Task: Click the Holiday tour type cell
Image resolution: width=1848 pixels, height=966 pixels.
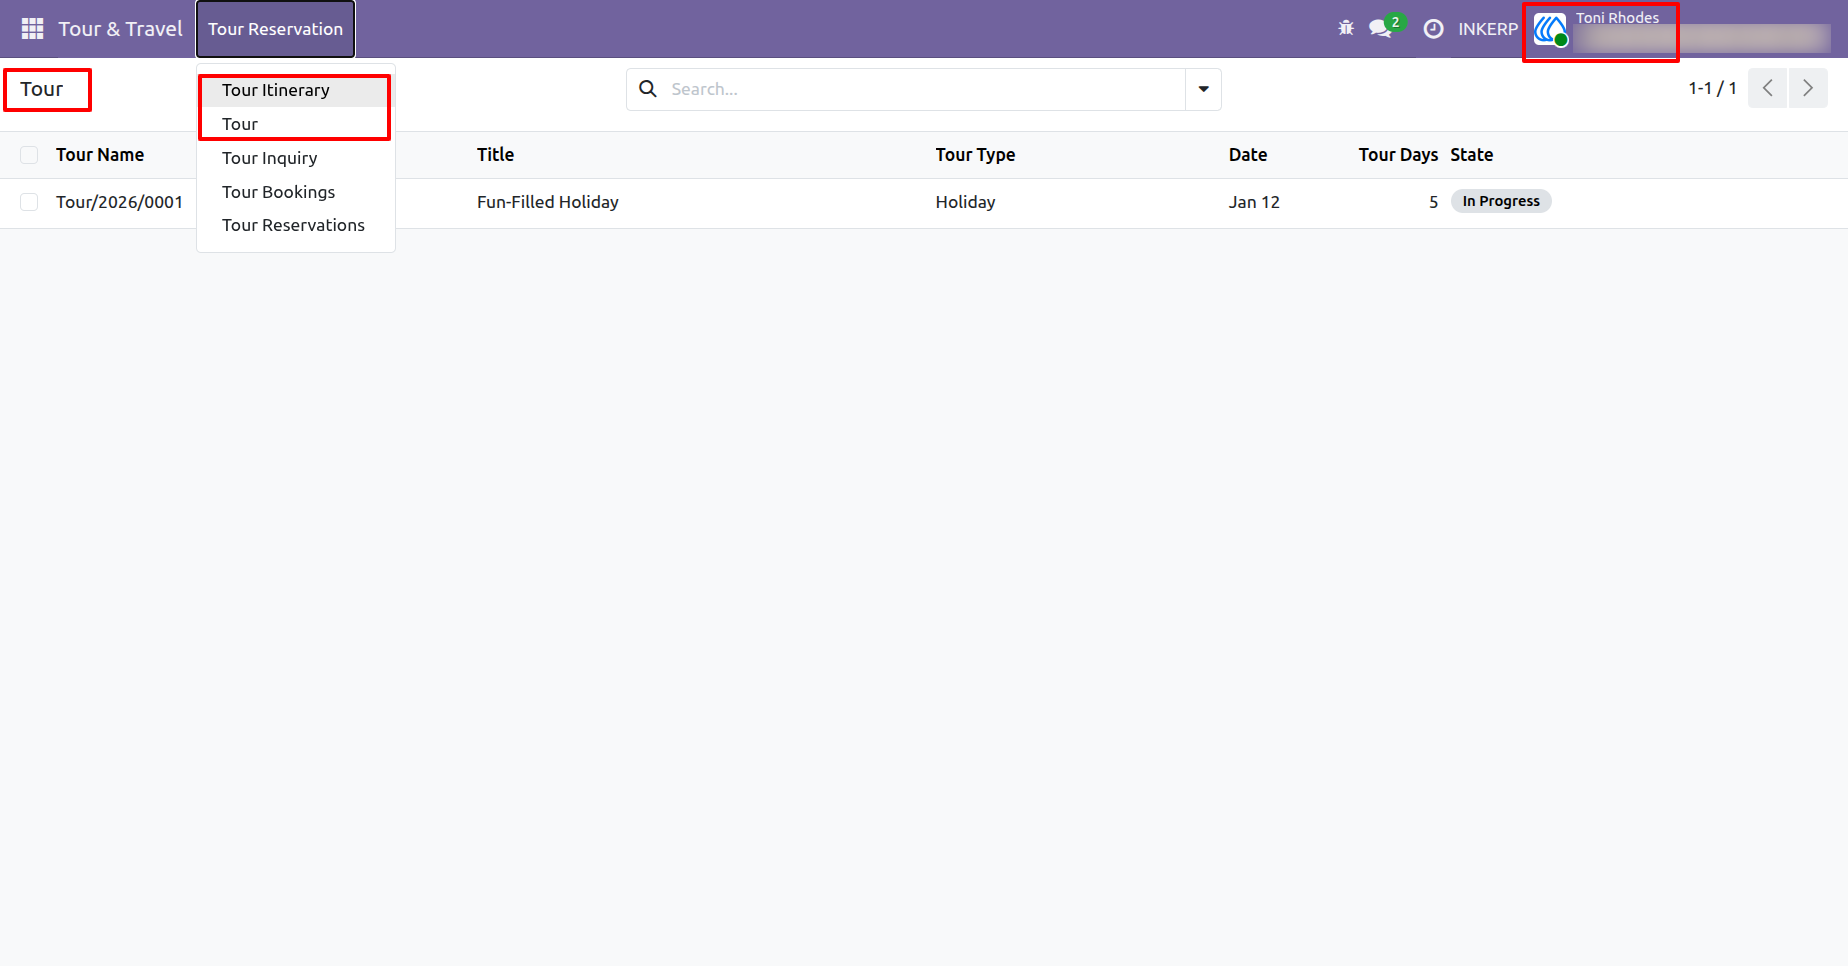Action: coord(965,202)
